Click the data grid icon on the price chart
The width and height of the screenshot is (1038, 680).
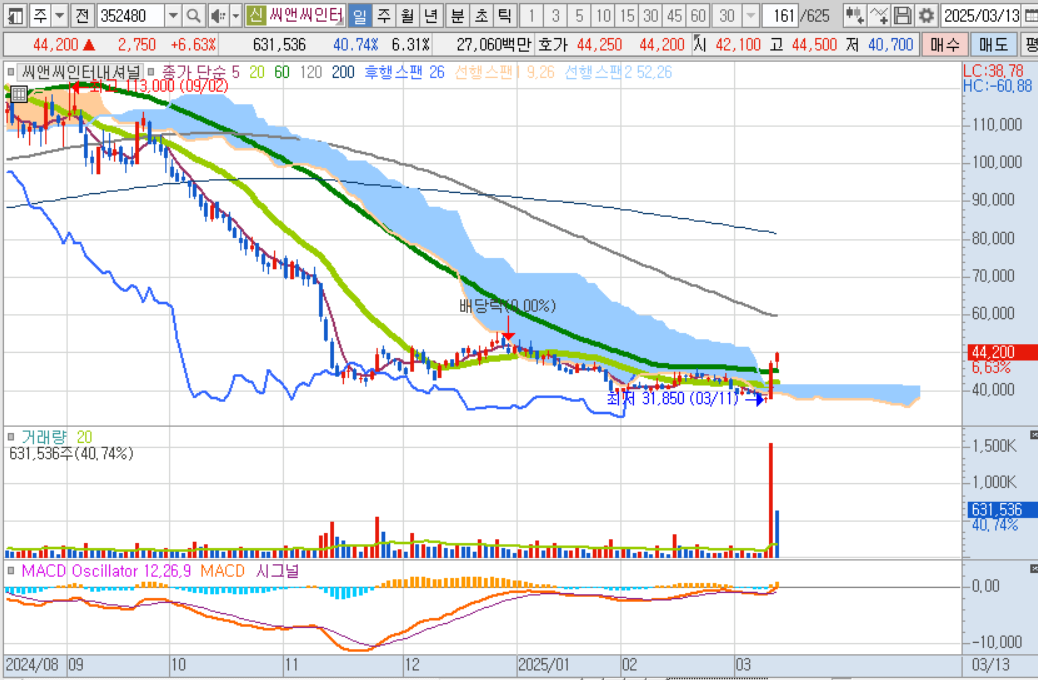click(19, 94)
